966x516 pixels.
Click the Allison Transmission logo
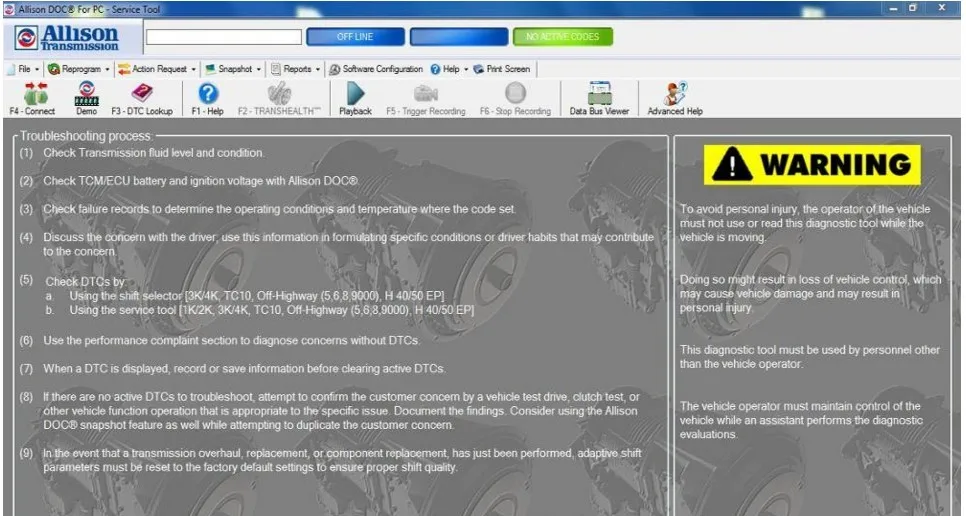pyautogui.click(x=67, y=38)
